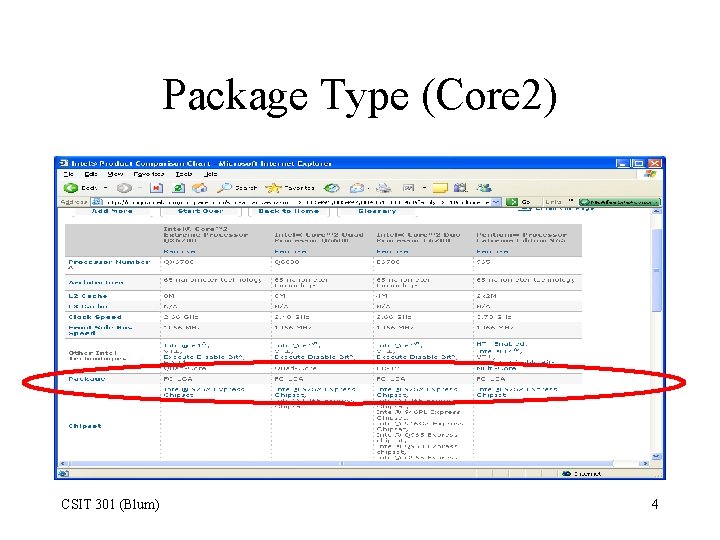Open the Search magnifier button
Screen dimensions: 720x540
236,188
